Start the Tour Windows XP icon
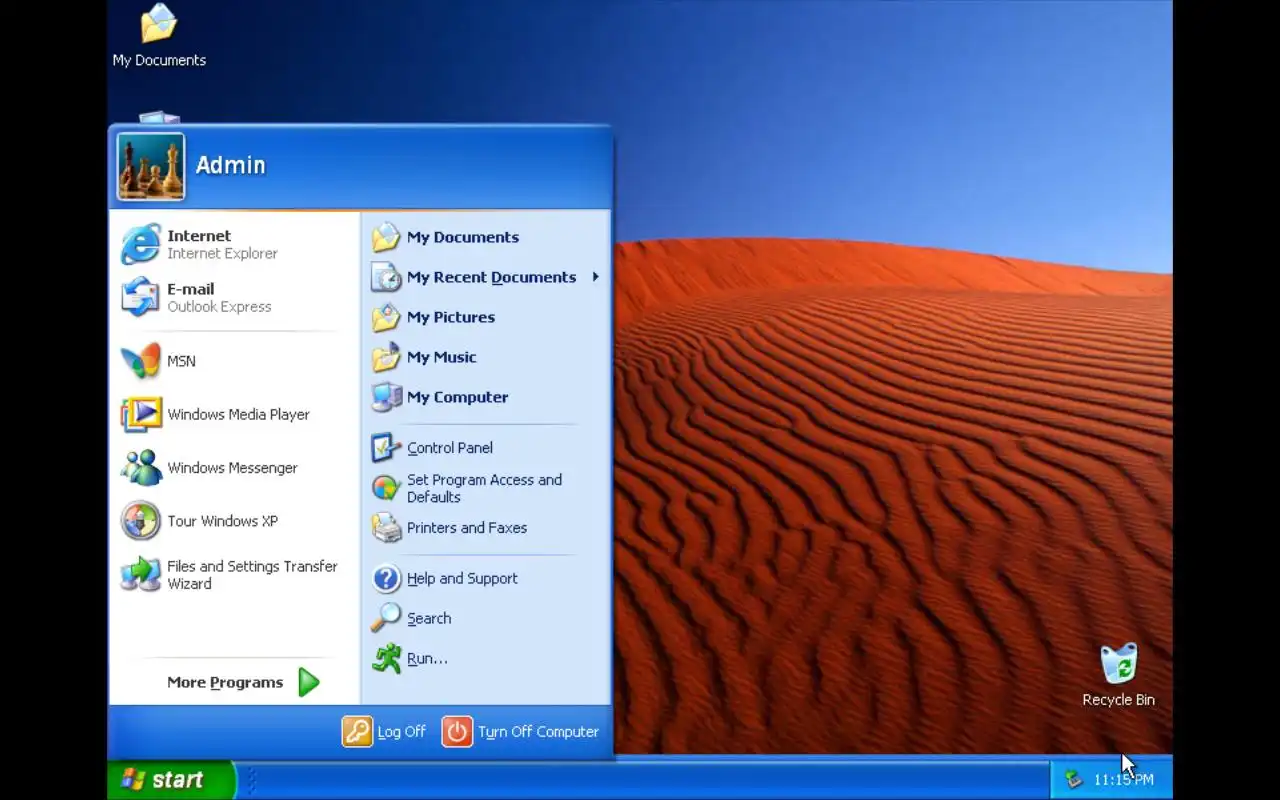The height and width of the screenshot is (800, 1280). click(x=140, y=521)
